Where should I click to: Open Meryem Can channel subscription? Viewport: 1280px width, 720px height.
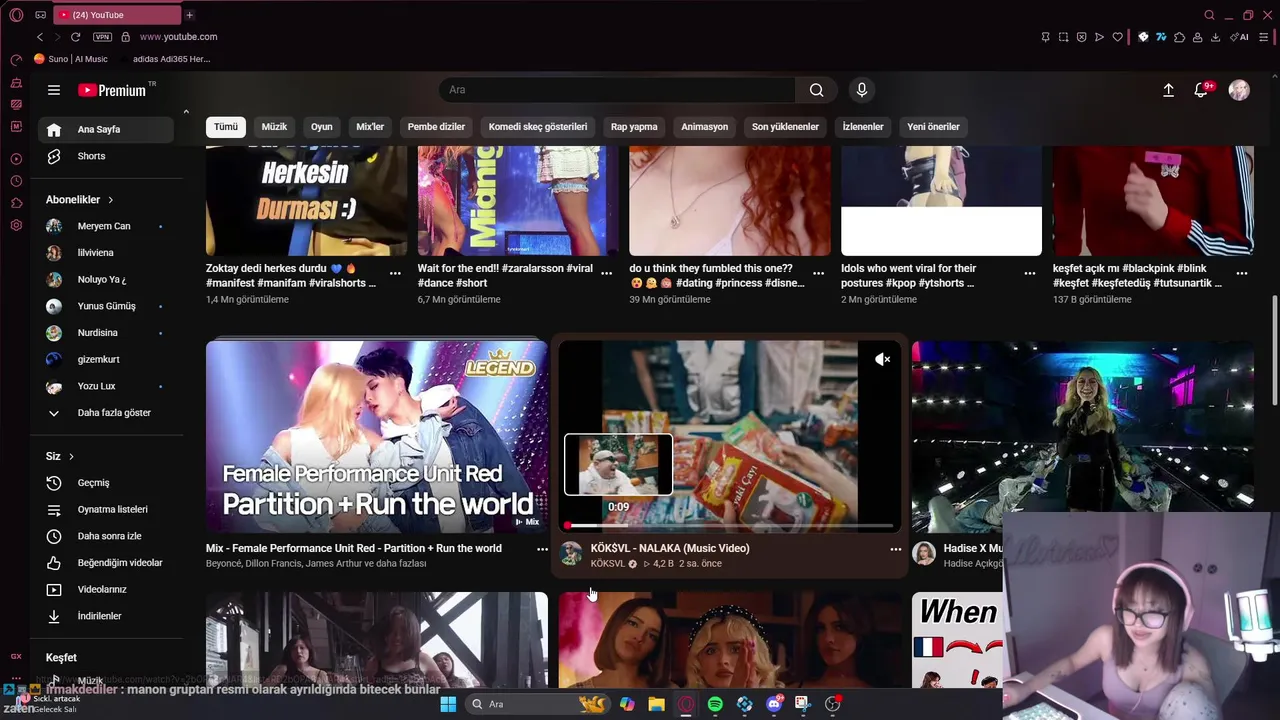pyautogui.click(x=105, y=226)
